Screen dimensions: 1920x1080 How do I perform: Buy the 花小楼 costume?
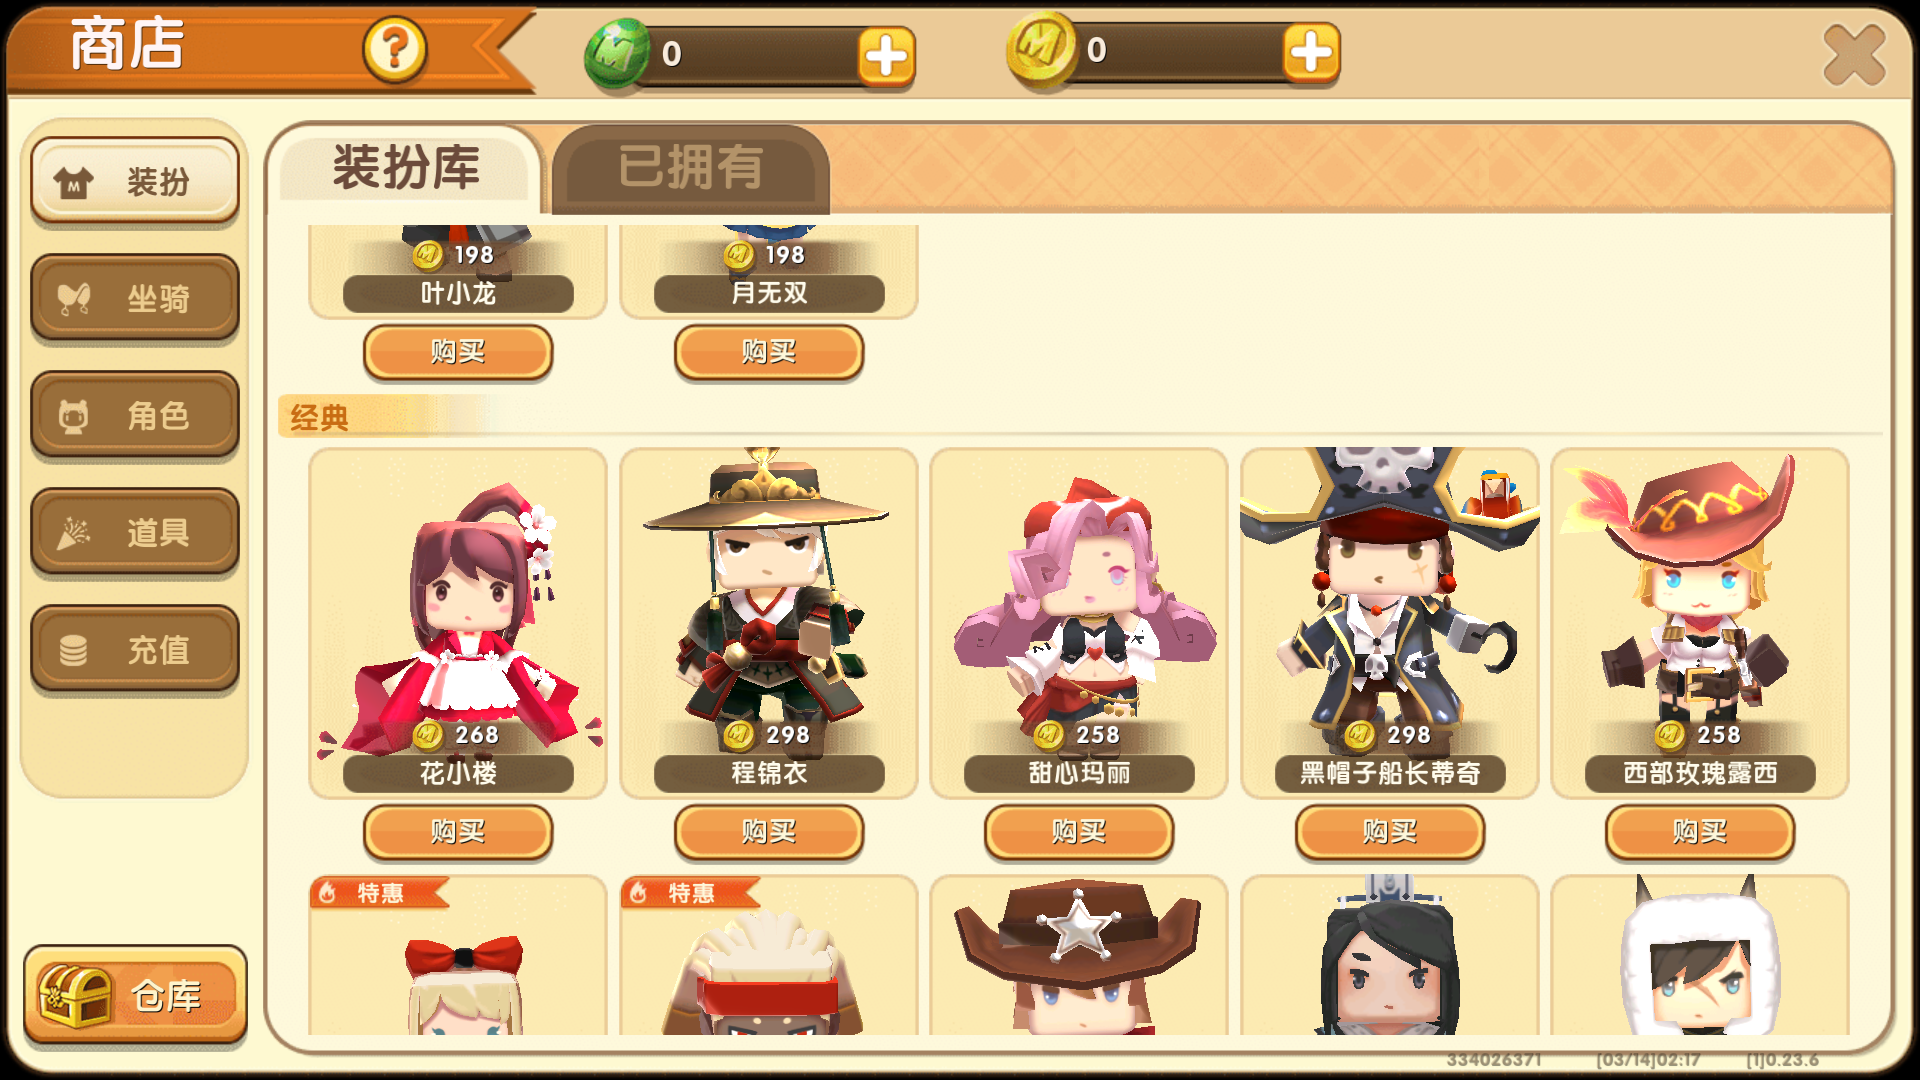coord(458,832)
